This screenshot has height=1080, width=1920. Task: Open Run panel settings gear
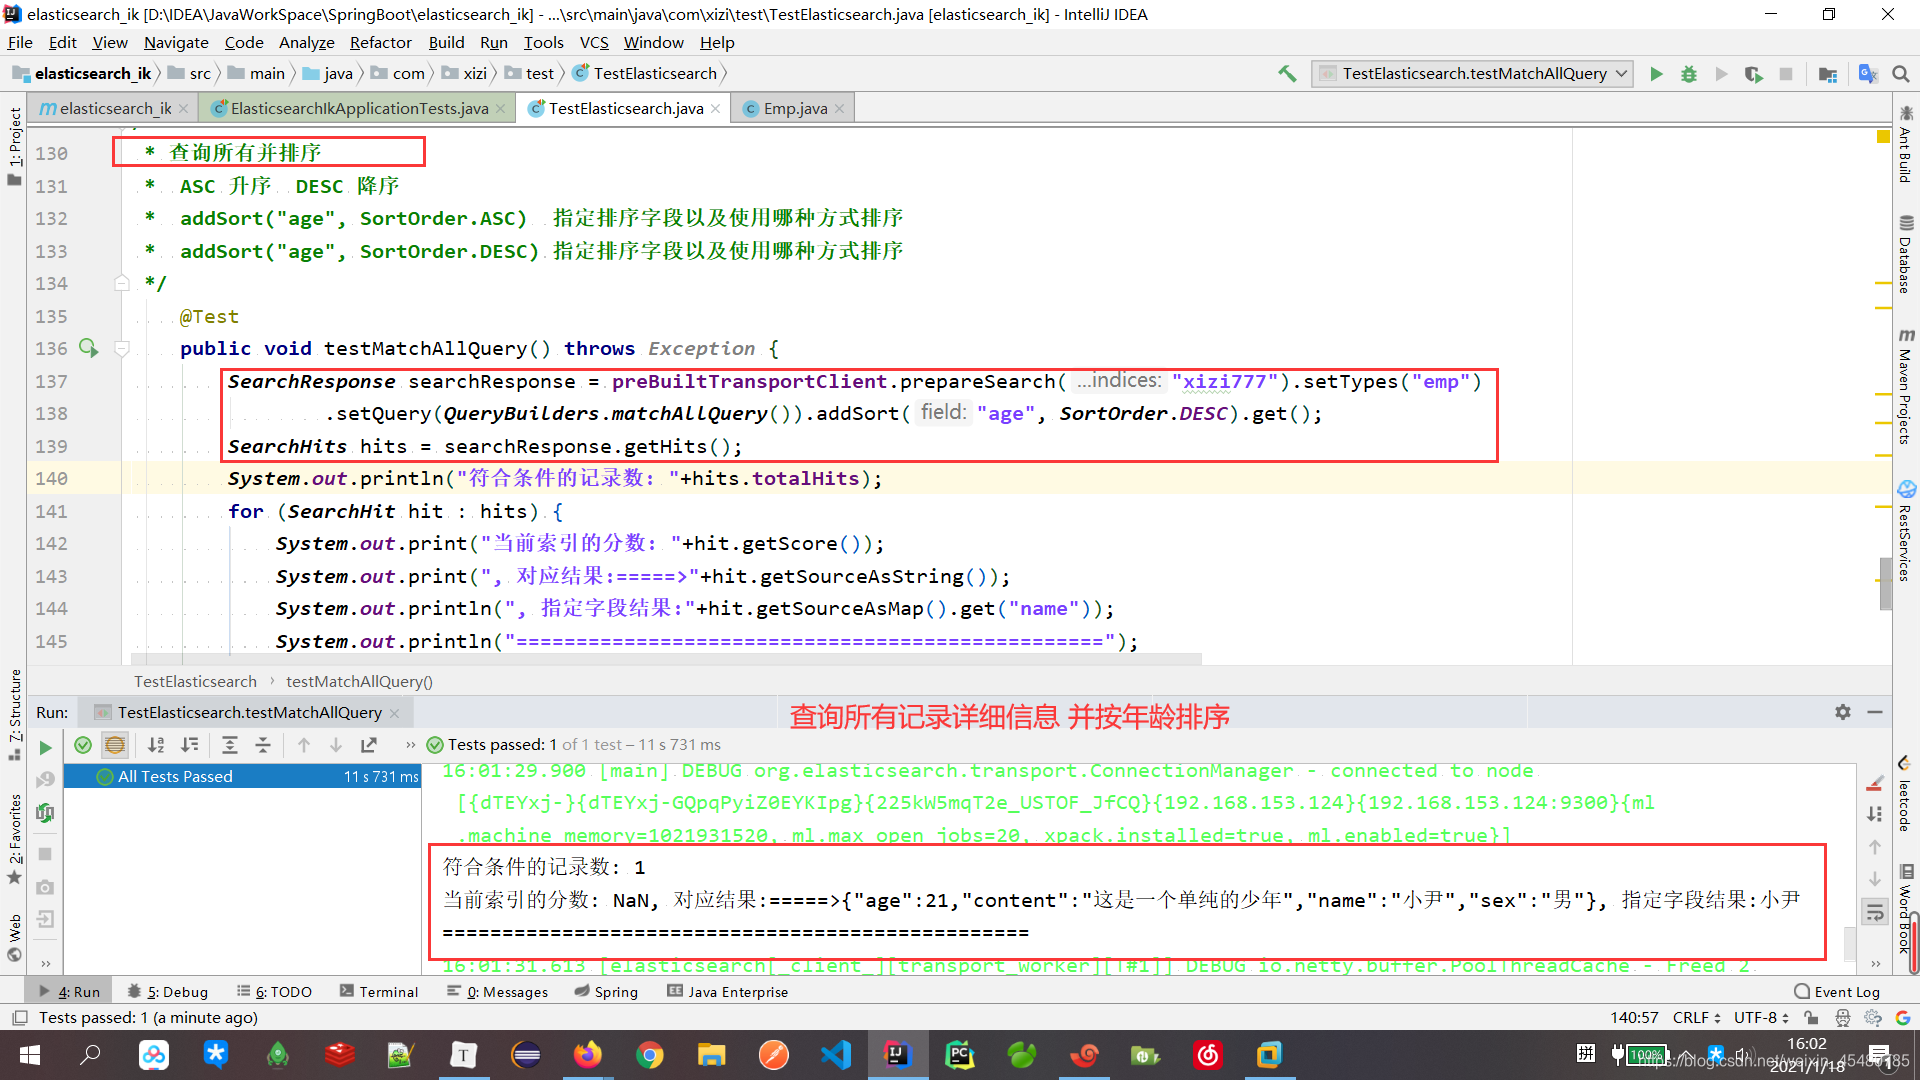[1843, 712]
